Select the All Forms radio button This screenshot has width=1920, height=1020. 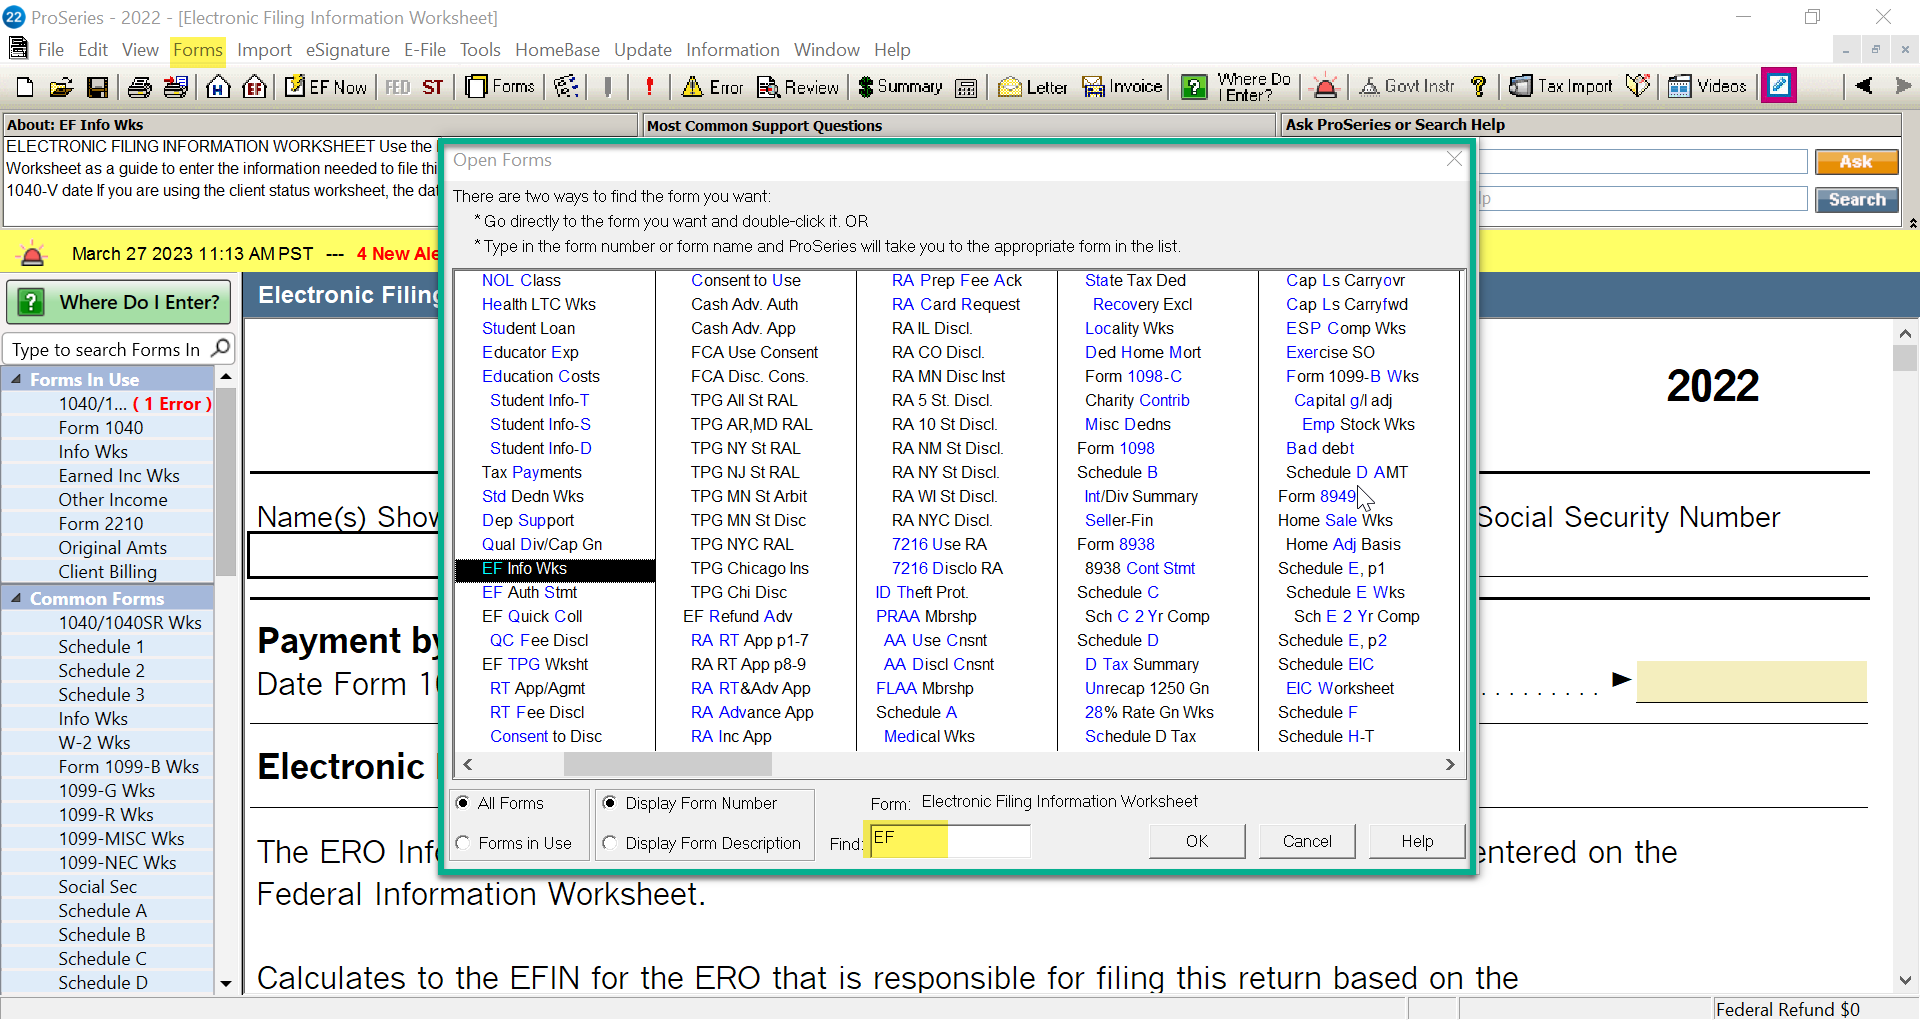point(463,803)
